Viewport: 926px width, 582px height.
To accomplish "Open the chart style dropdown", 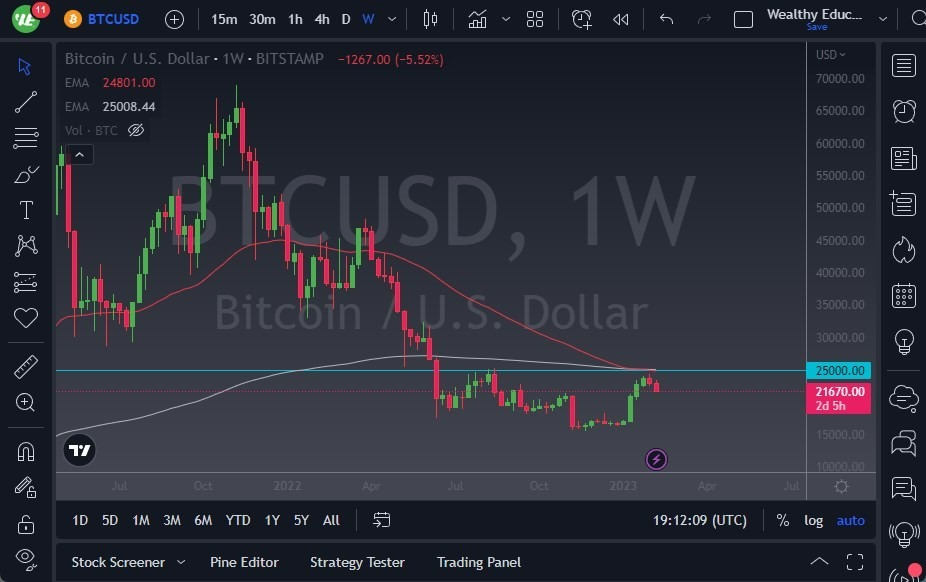I will click(506, 19).
